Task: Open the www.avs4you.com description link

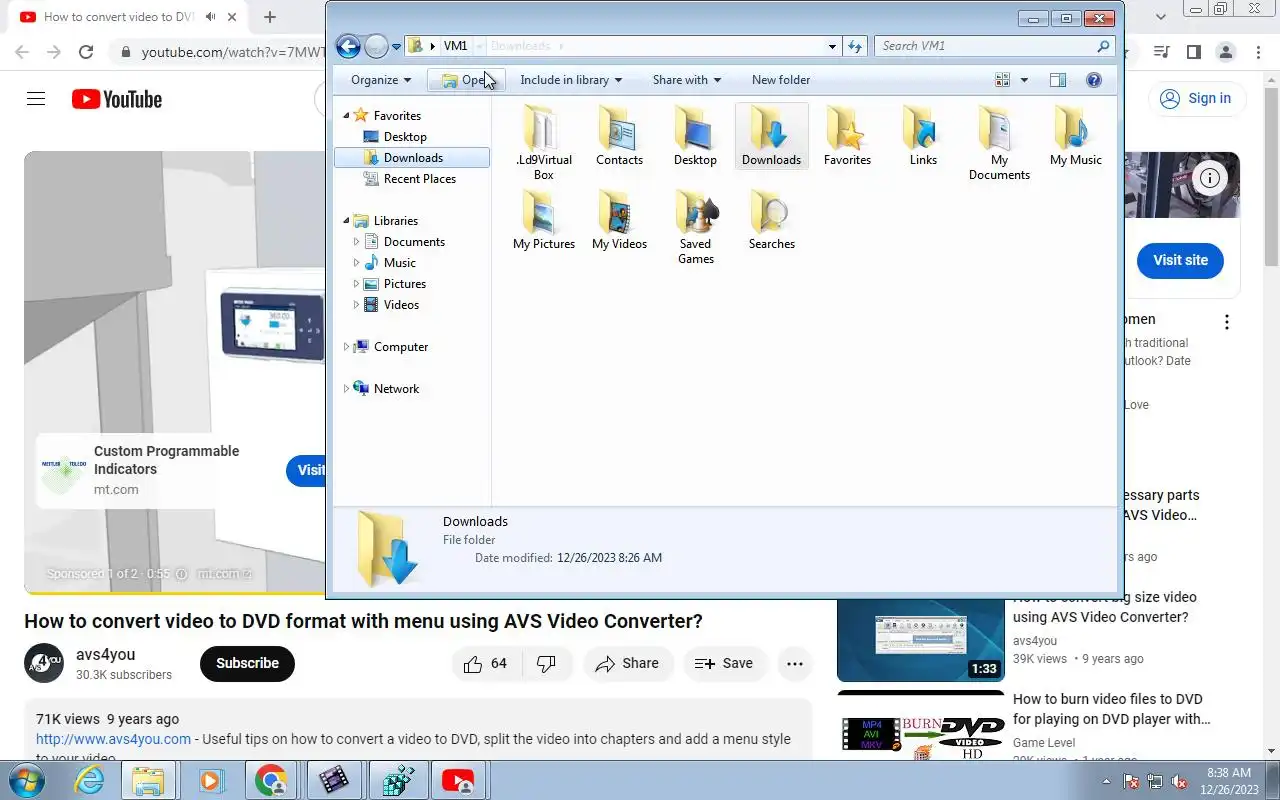Action: point(113,739)
